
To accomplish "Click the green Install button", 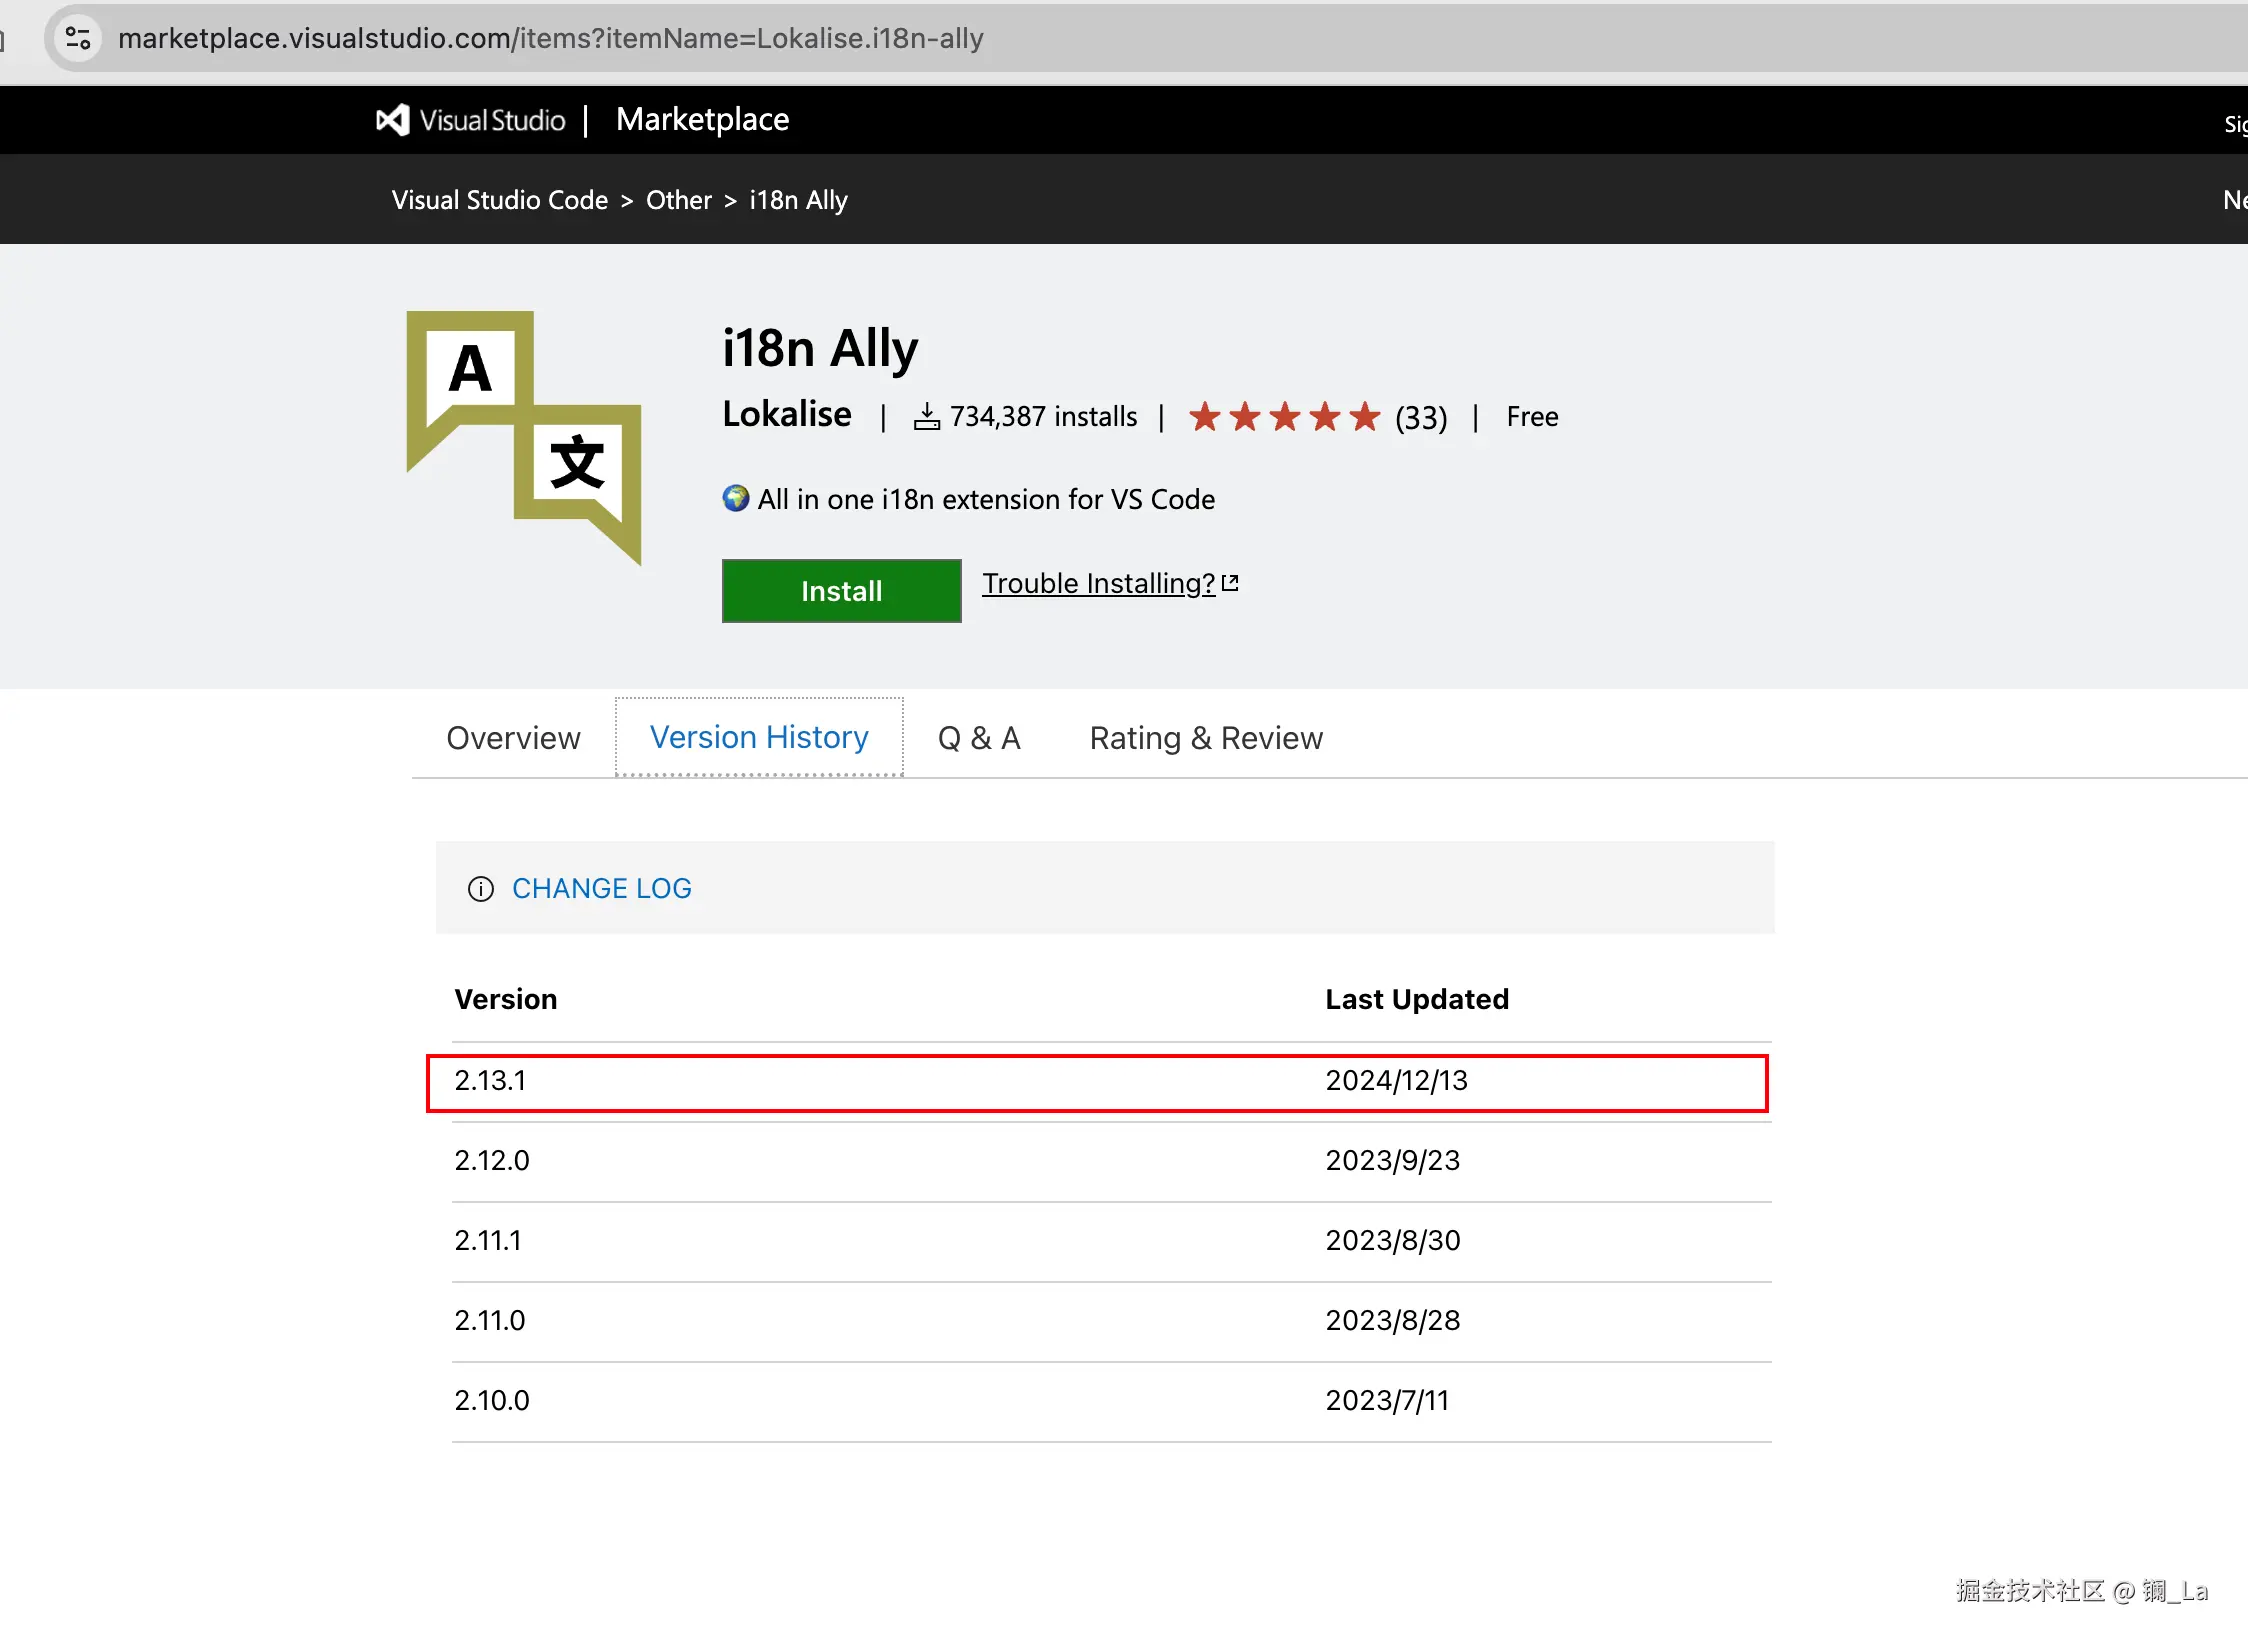I will tap(842, 591).
